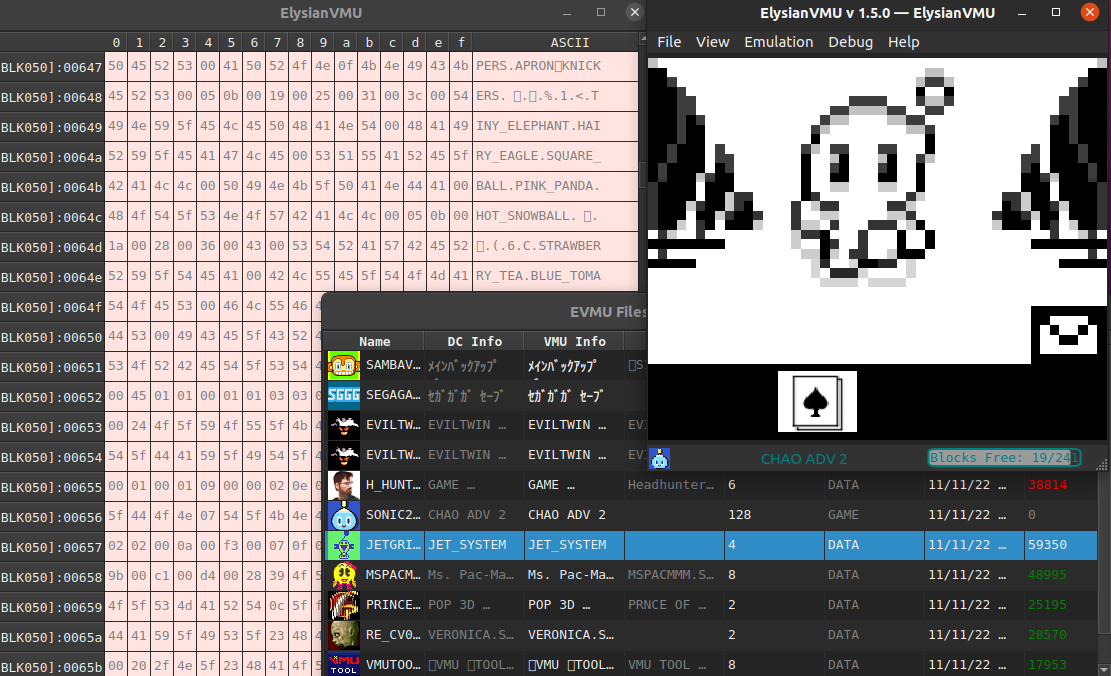
Task: Open the Help menu
Action: (x=903, y=42)
